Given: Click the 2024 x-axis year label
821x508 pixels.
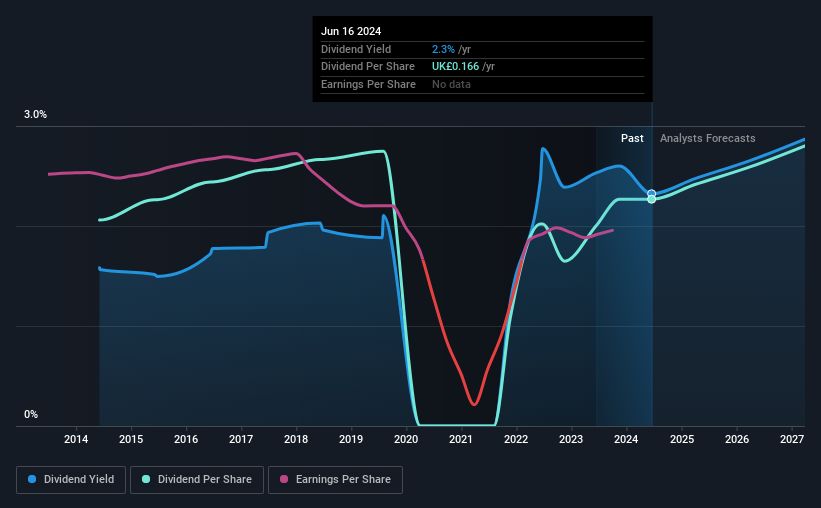Looking at the screenshot, I should 626,439.
